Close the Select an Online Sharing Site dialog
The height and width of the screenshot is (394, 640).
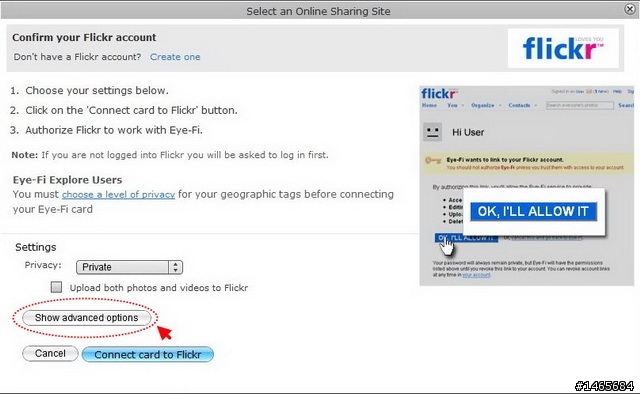click(630, 9)
